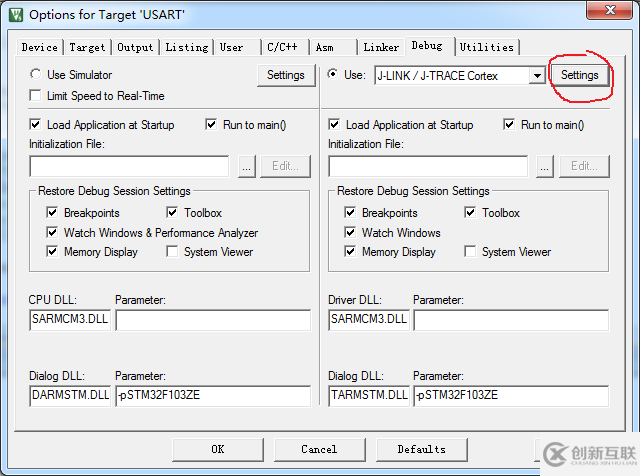Click the Keil uVision icon in title bar
Image resolution: width=640 pixels, height=476 pixels.
coord(16,15)
